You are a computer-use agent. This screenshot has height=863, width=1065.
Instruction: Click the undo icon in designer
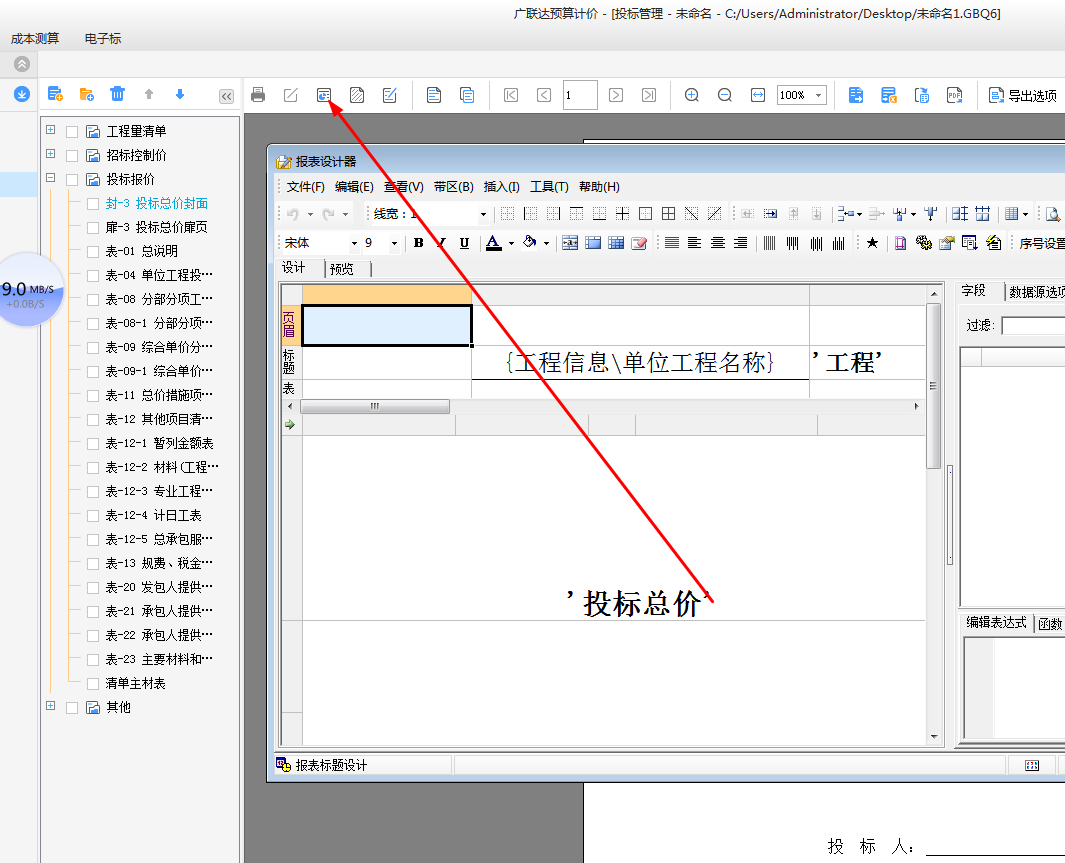pyautogui.click(x=293, y=214)
